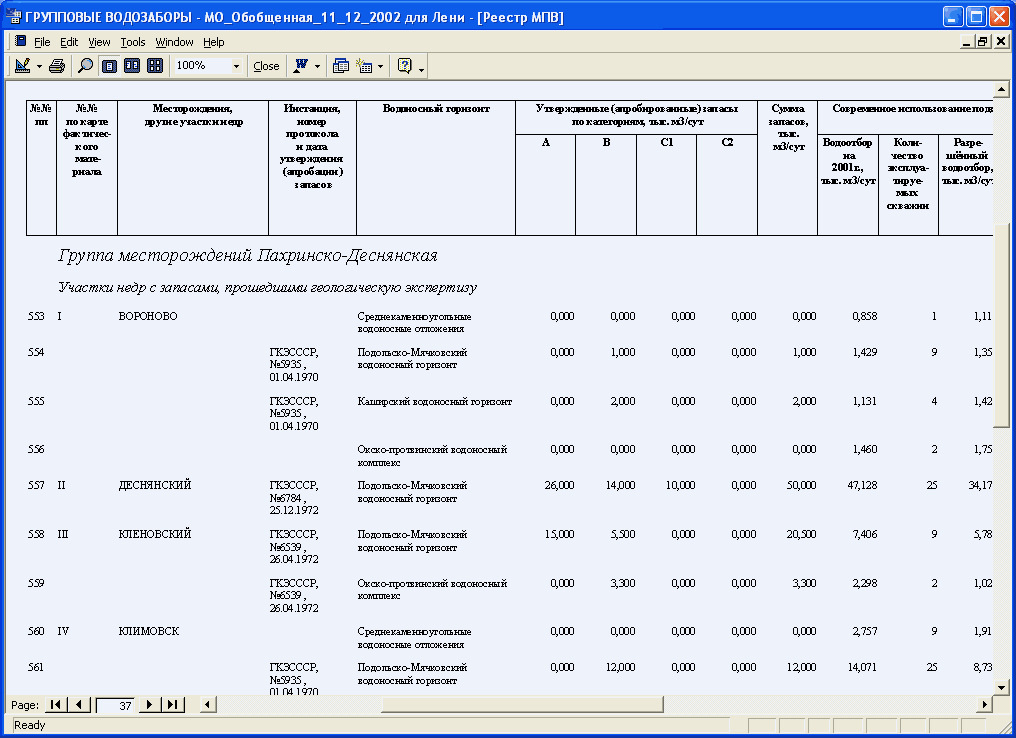Click the value 47,128 in row 557

862,485
